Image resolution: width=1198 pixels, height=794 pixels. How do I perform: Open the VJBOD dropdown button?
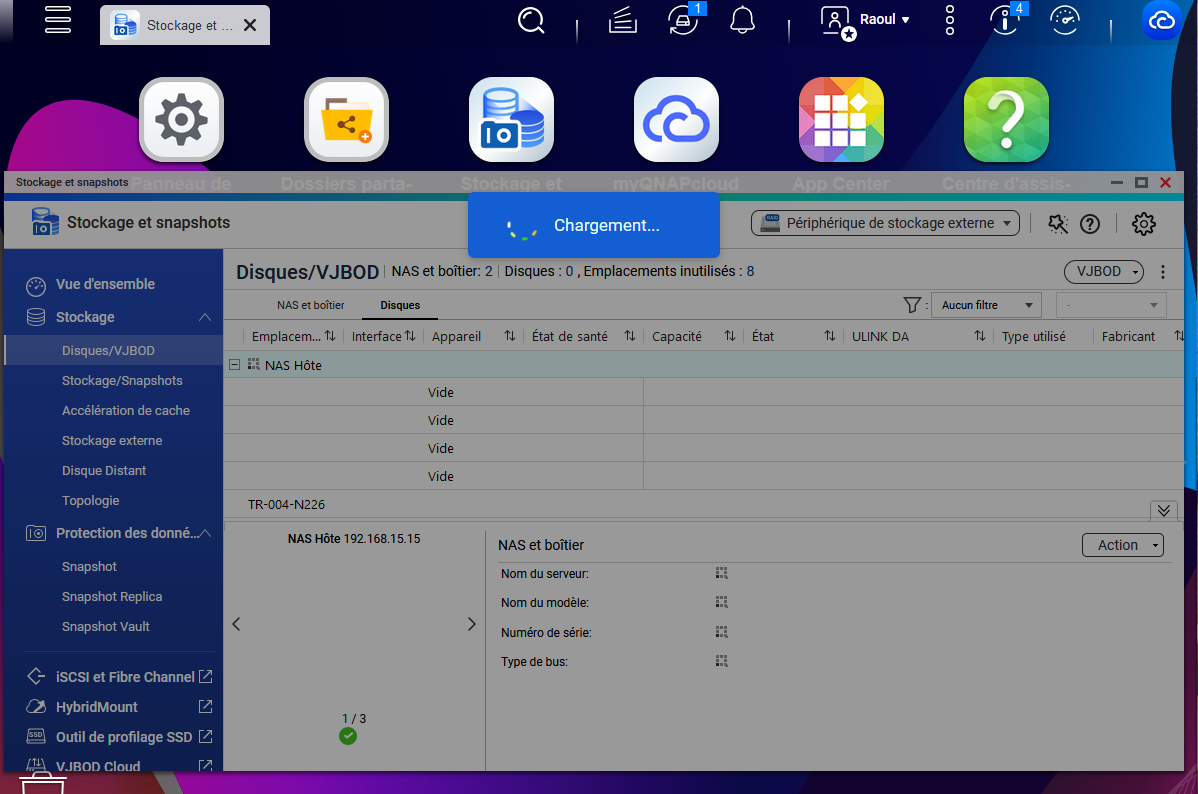(1104, 271)
